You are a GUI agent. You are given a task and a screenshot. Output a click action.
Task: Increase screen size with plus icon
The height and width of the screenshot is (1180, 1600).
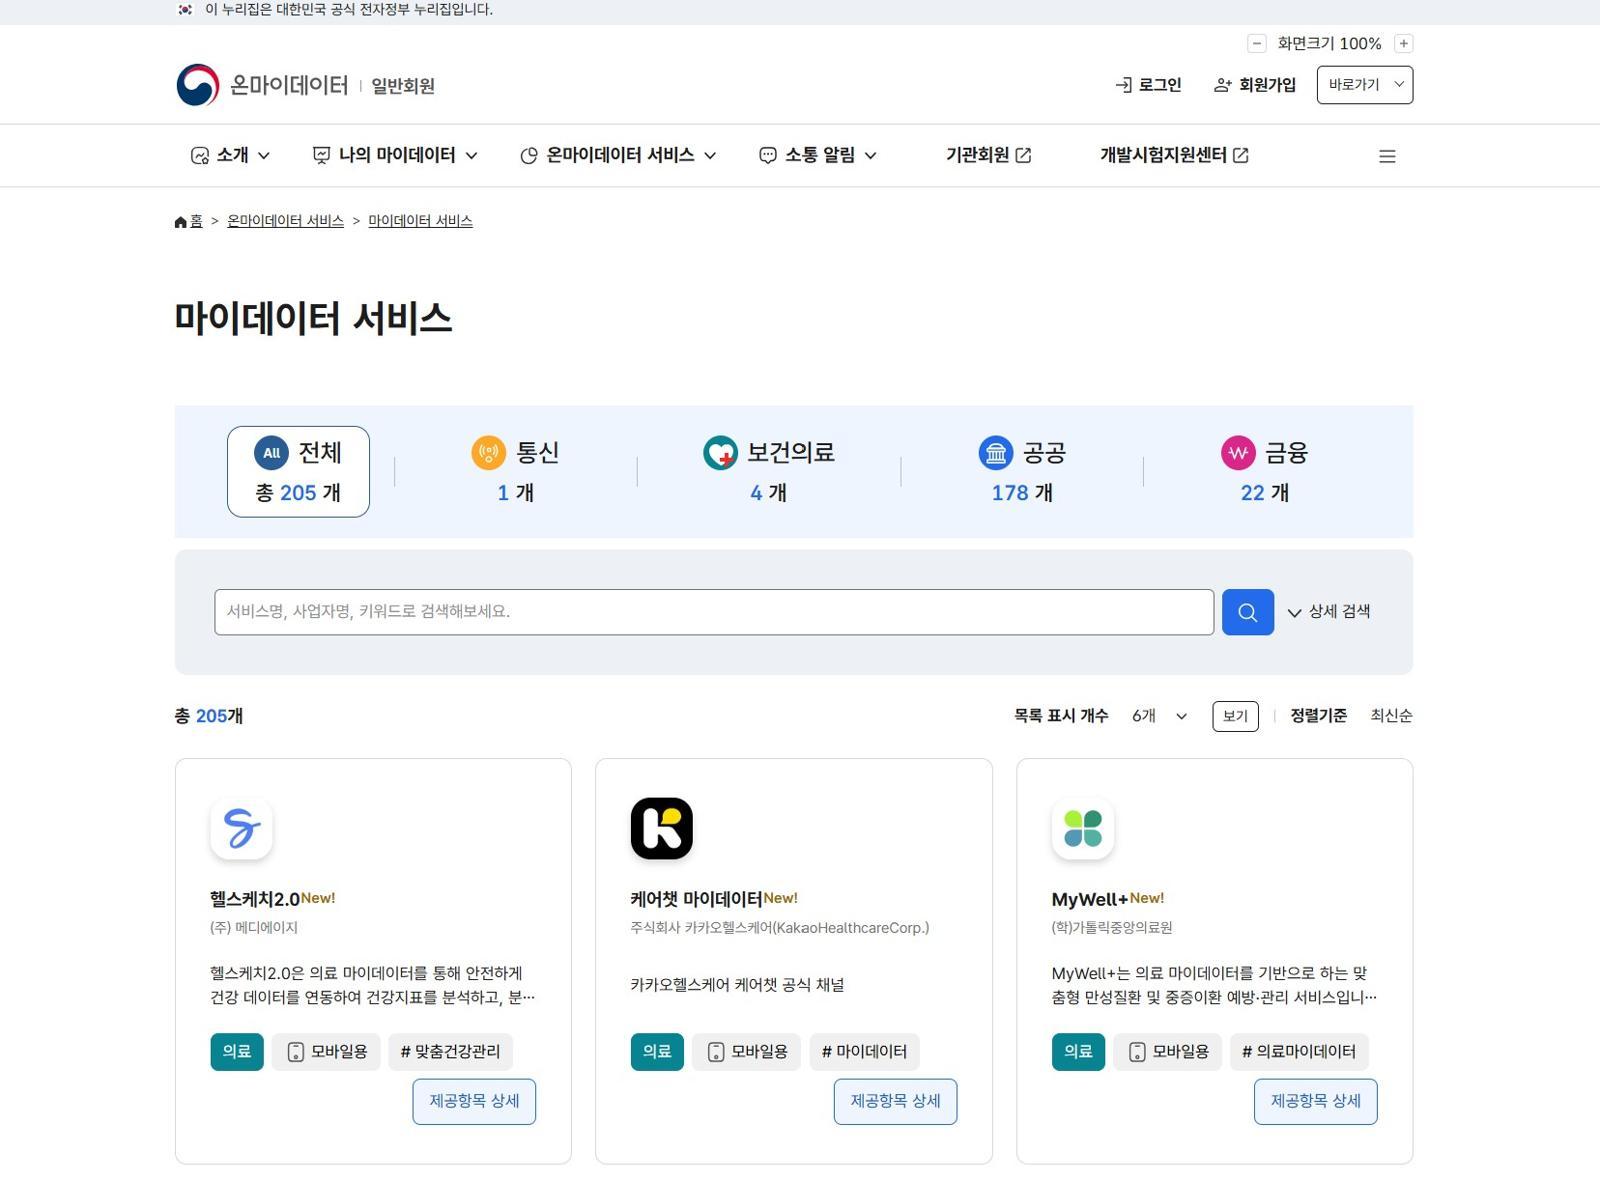1404,43
